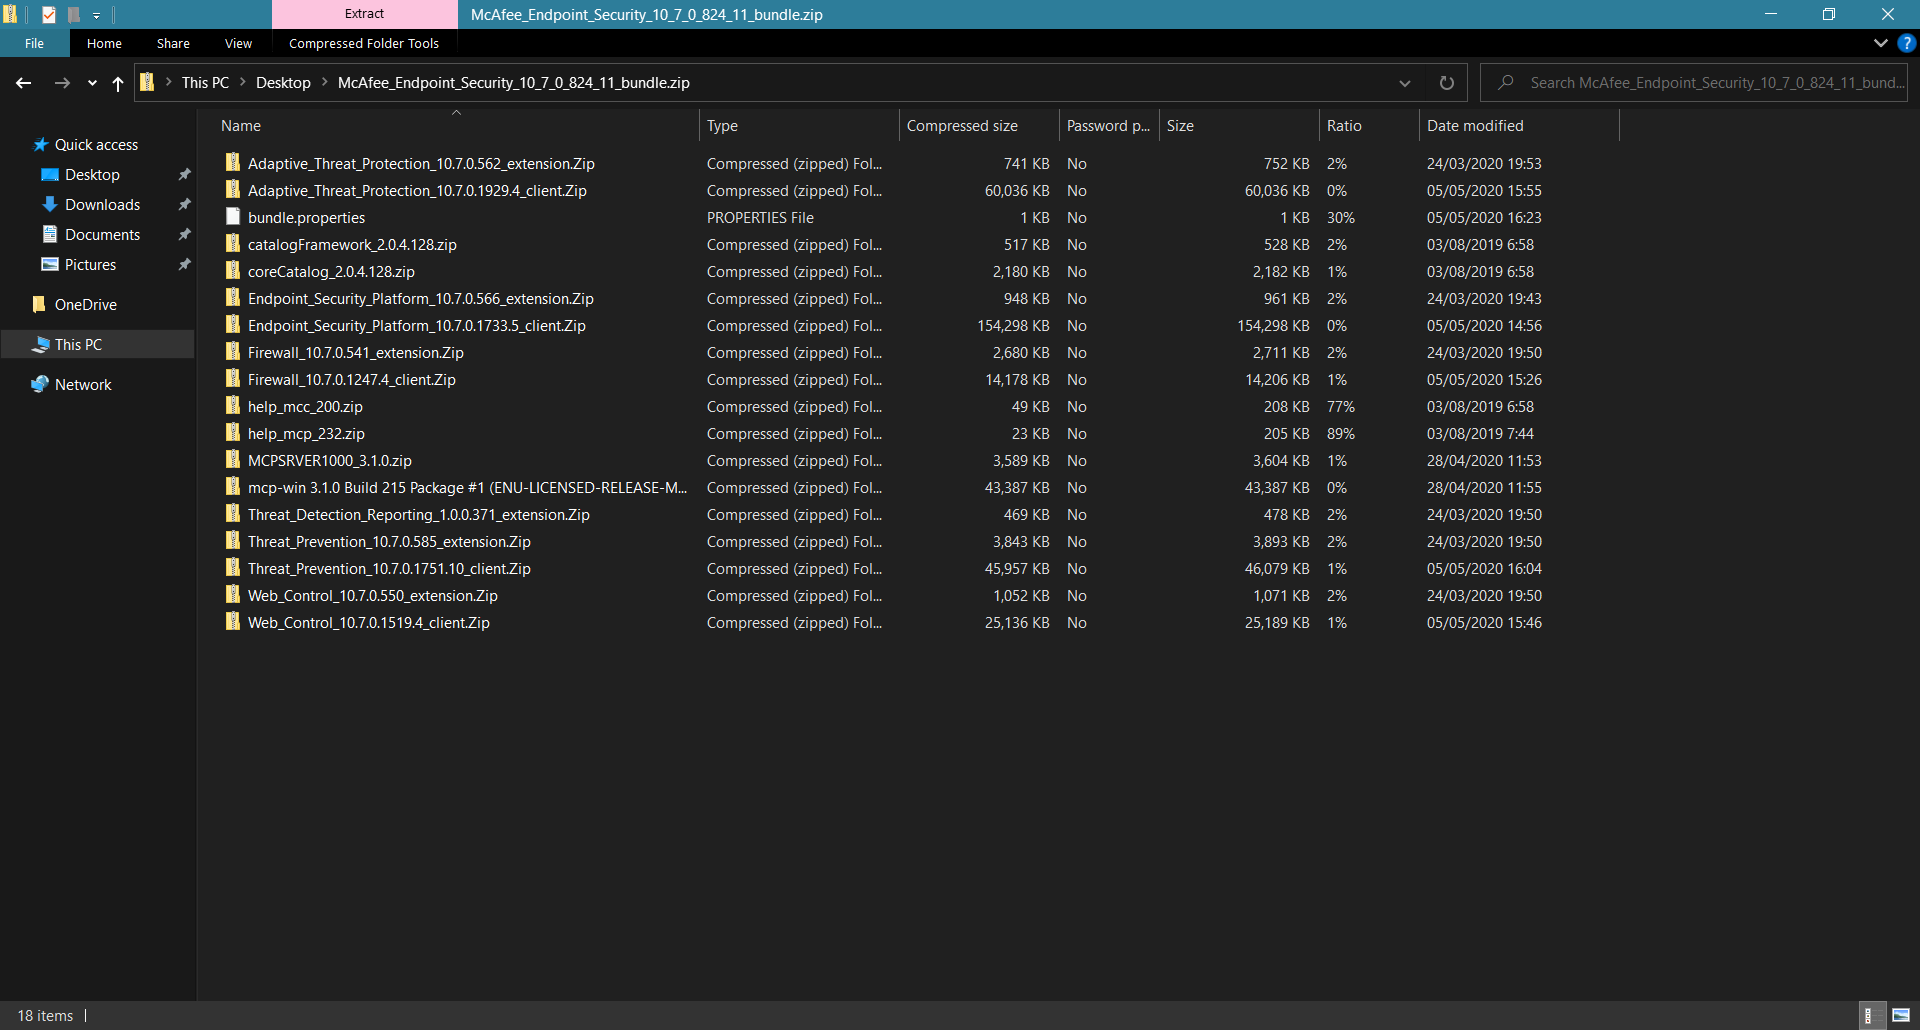Expand the root breadcrumb chevron before This PC
This screenshot has height=1030, width=1920.
point(168,82)
